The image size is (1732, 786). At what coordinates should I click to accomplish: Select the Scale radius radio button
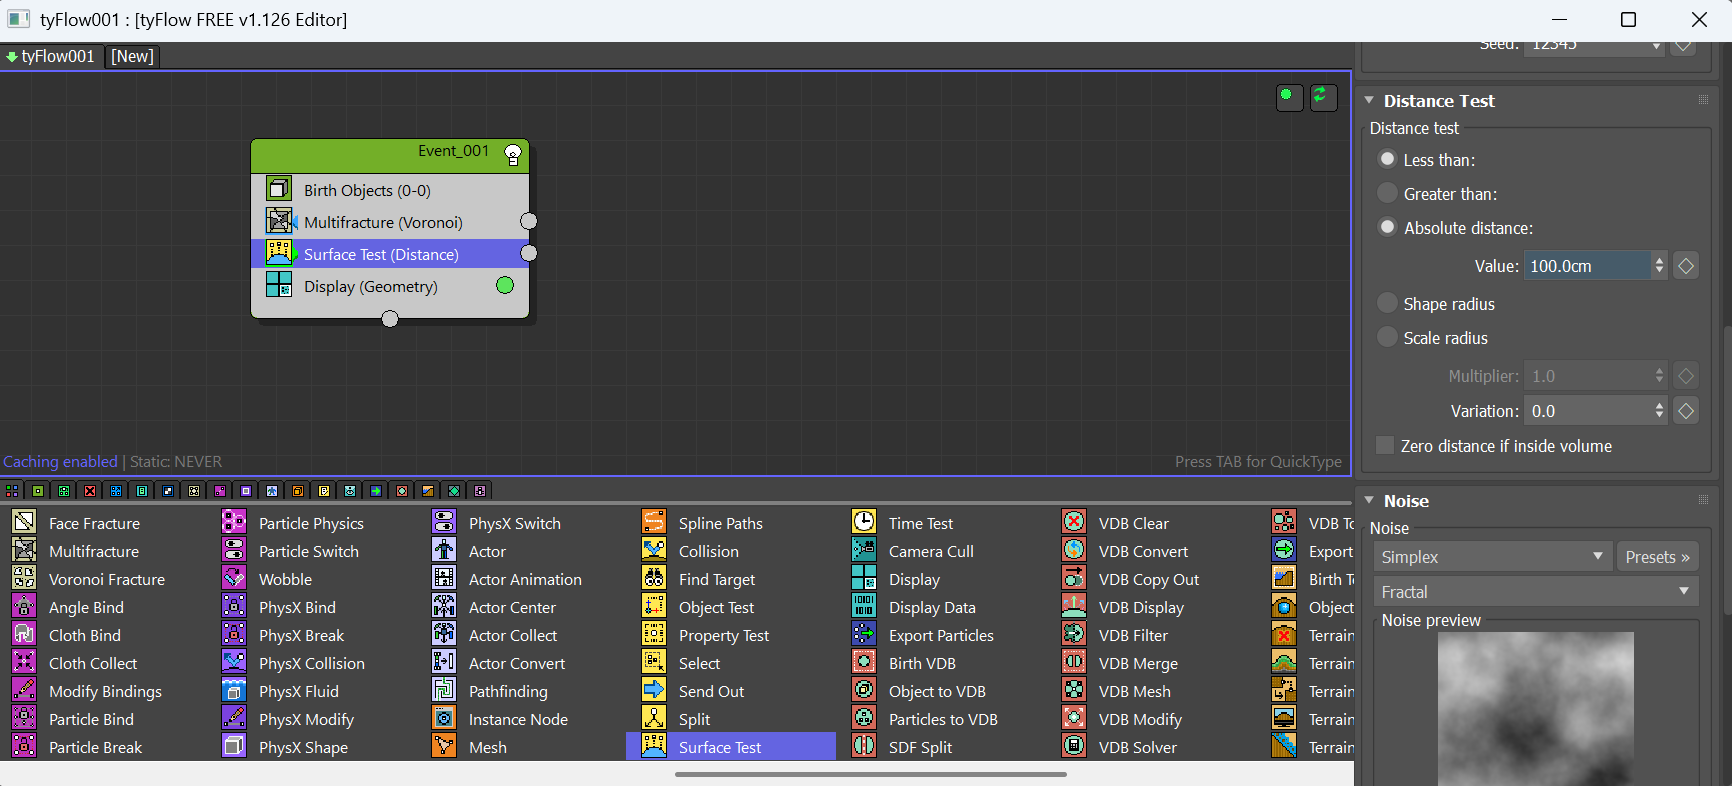pyautogui.click(x=1387, y=337)
